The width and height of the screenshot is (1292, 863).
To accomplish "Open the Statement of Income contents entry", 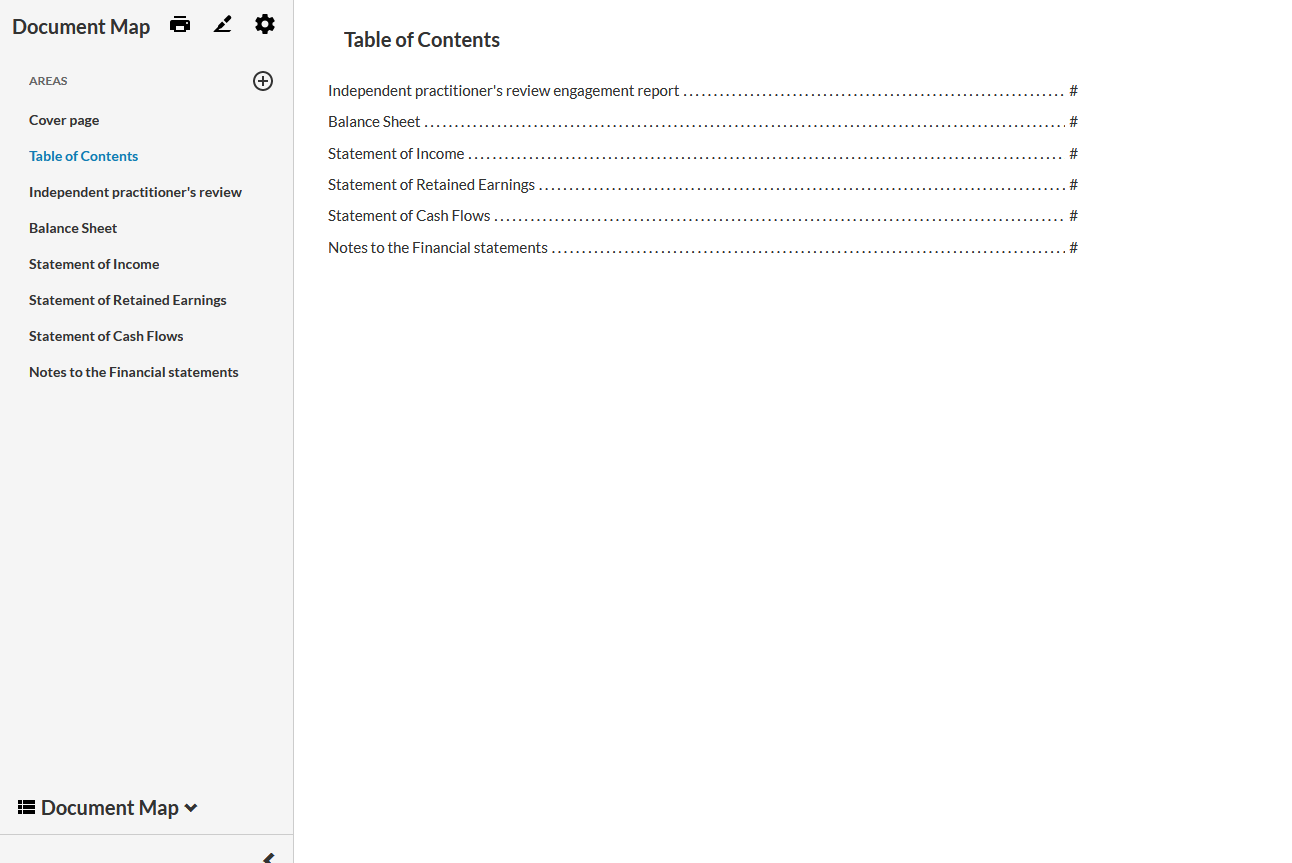I will click(396, 154).
